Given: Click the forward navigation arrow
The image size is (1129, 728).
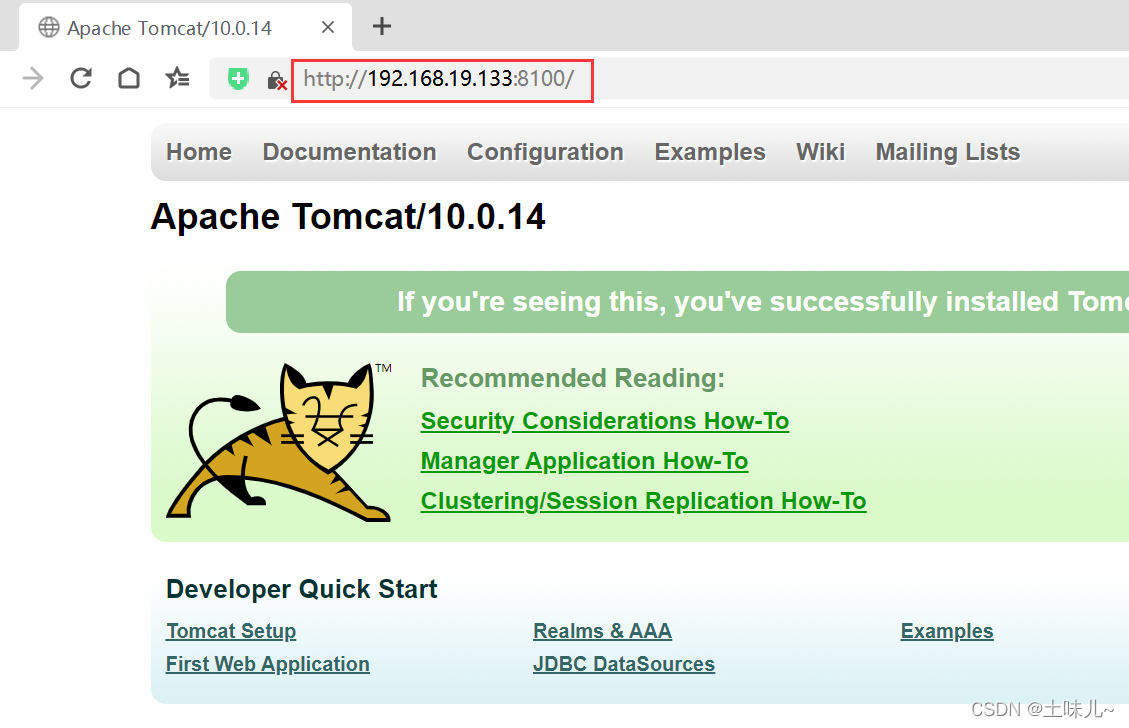Looking at the screenshot, I should [33, 78].
